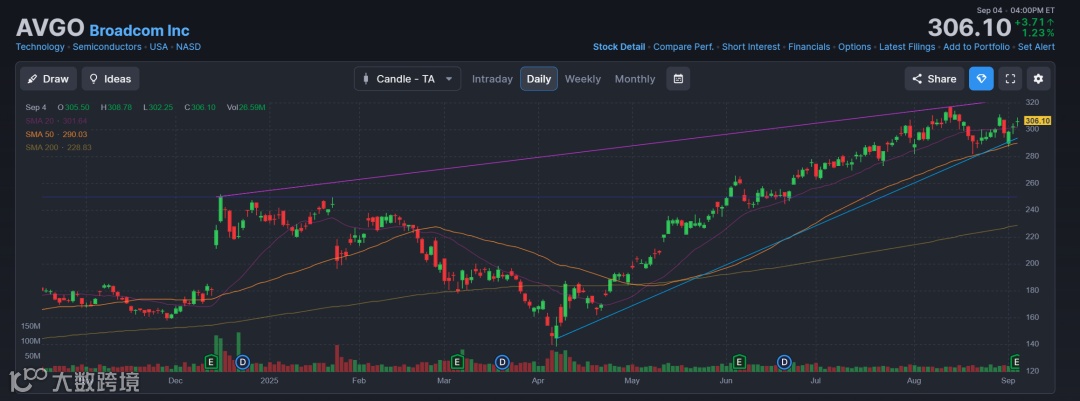Screen dimensions: 1080x401
Task: Click the March earnings E marker
Action: point(456,361)
